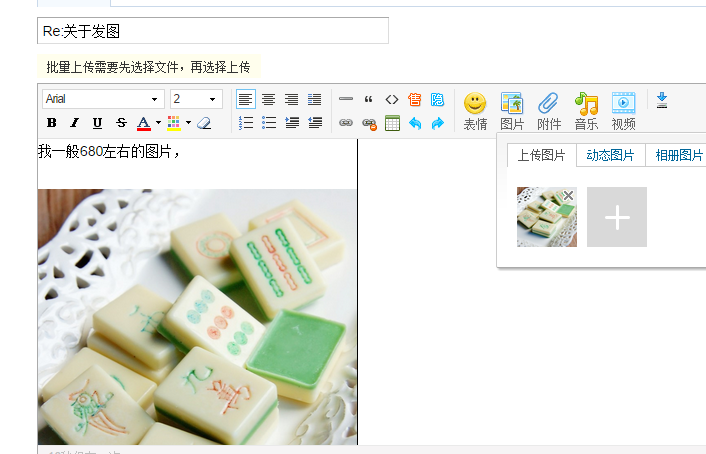Viewport: 706px width, 454px height.
Task: Undo the last edit
Action: 415,123
